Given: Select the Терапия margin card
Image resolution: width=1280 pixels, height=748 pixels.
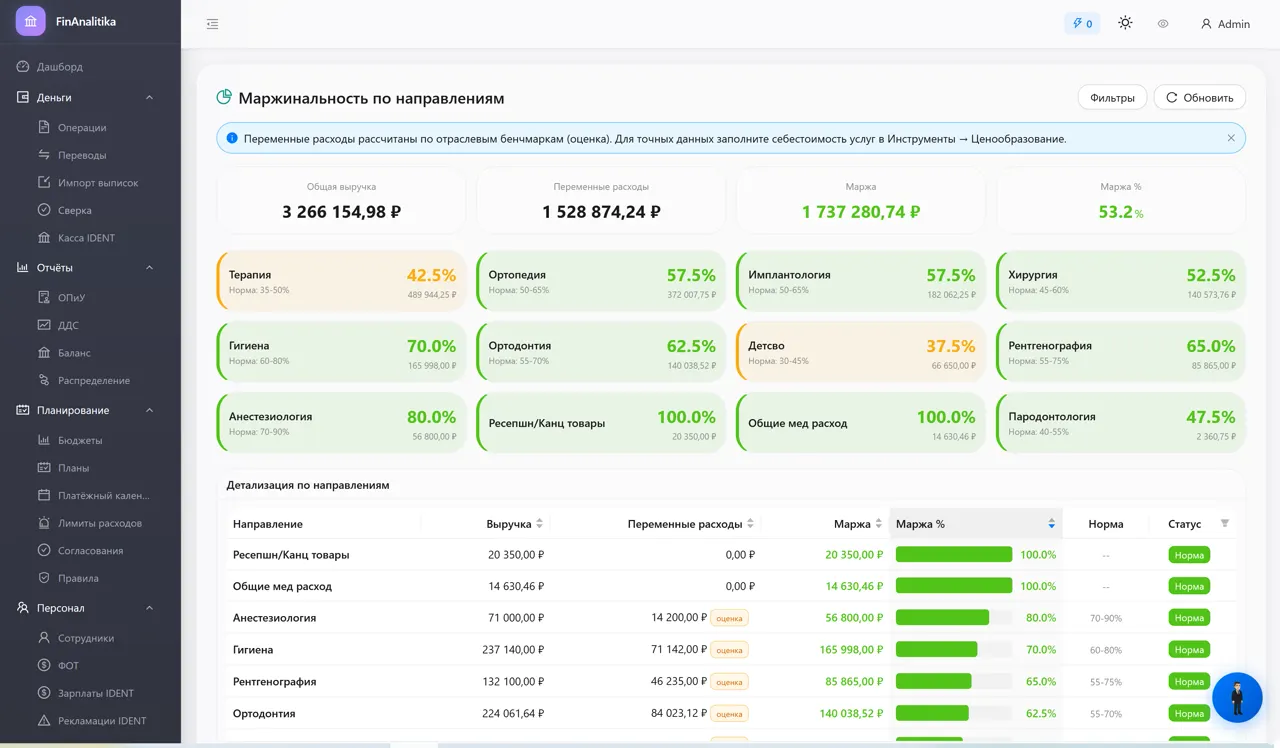Looking at the screenshot, I should 342,281.
